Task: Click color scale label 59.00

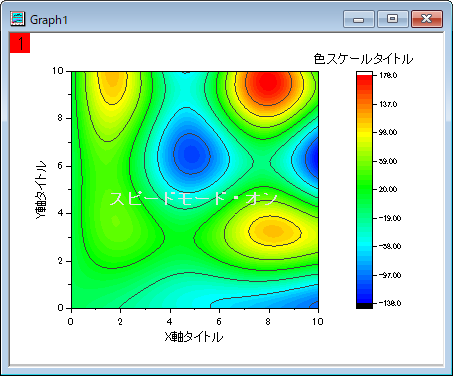Action: click(388, 161)
